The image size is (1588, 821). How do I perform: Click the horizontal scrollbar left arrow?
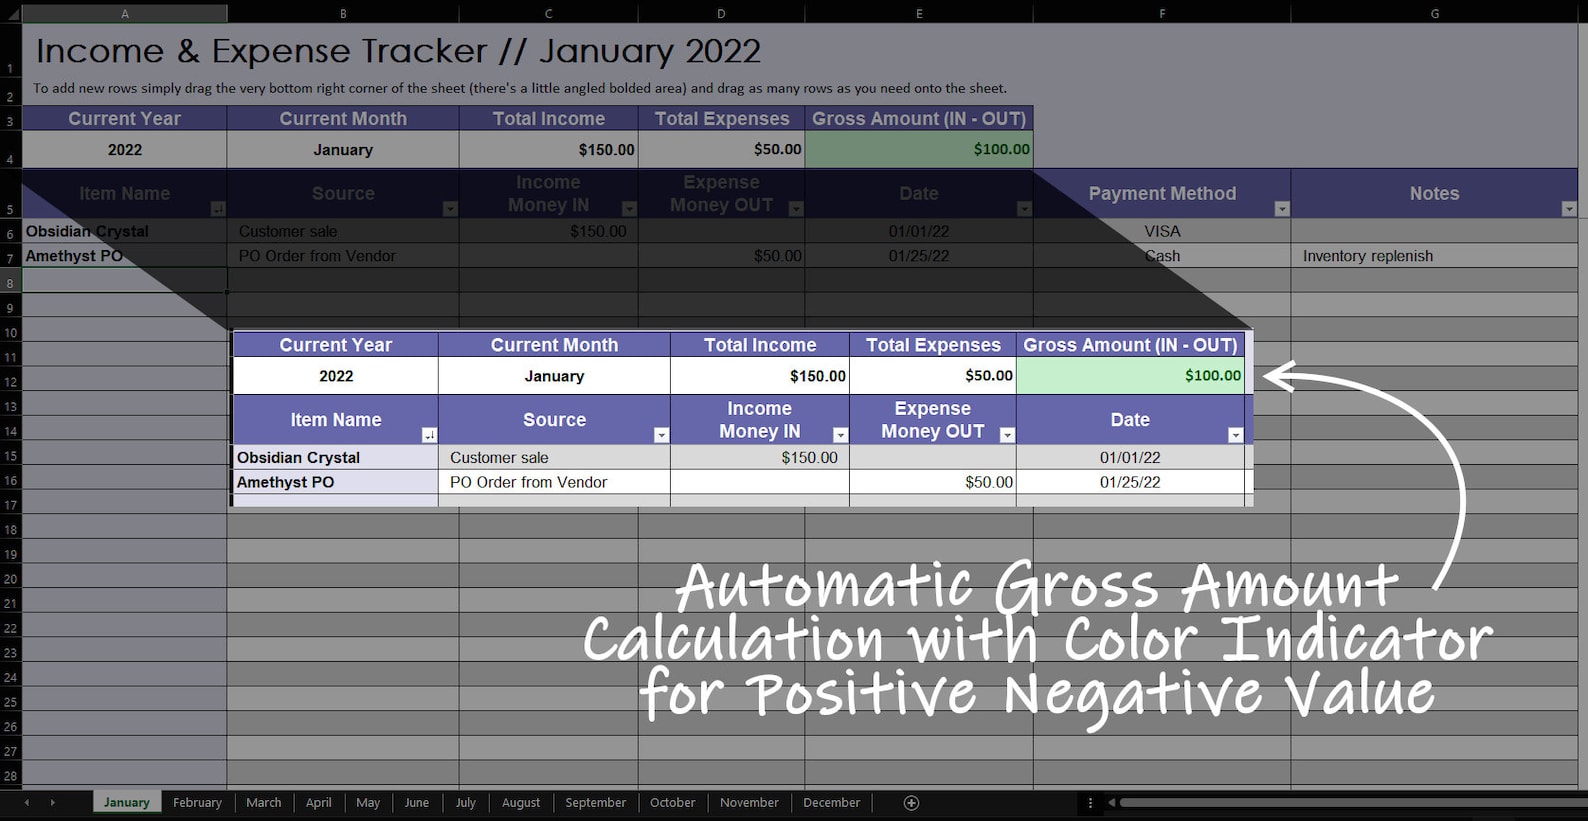[x=1111, y=802]
